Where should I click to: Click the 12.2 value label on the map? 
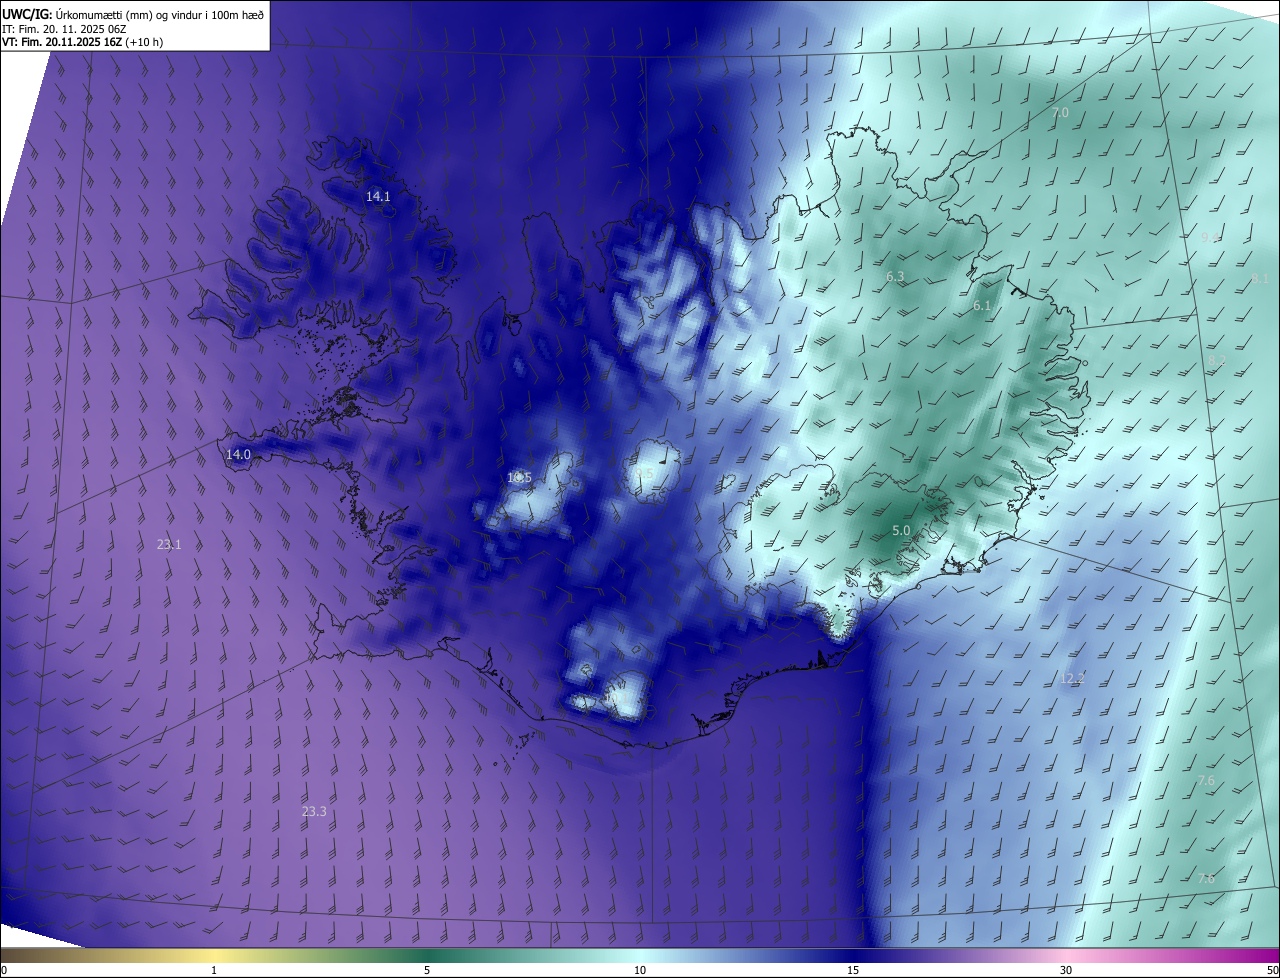coord(1072,679)
